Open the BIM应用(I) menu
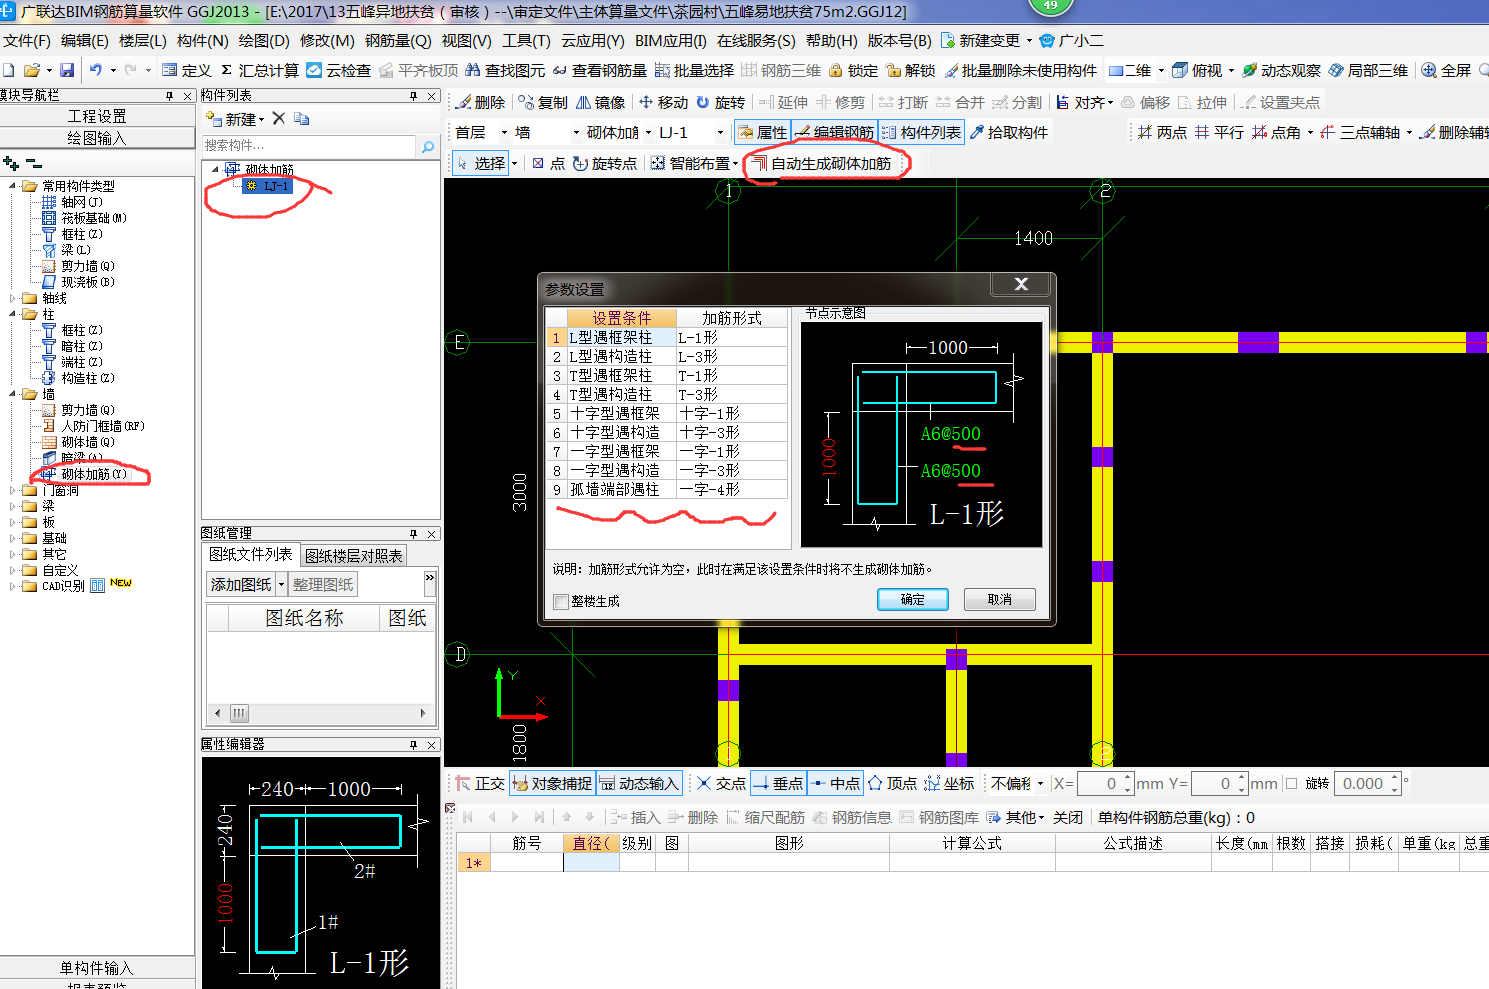 point(671,40)
